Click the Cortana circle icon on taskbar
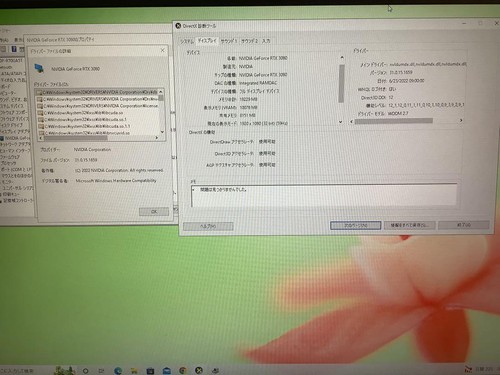The height and width of the screenshot is (375, 500). pos(86,371)
